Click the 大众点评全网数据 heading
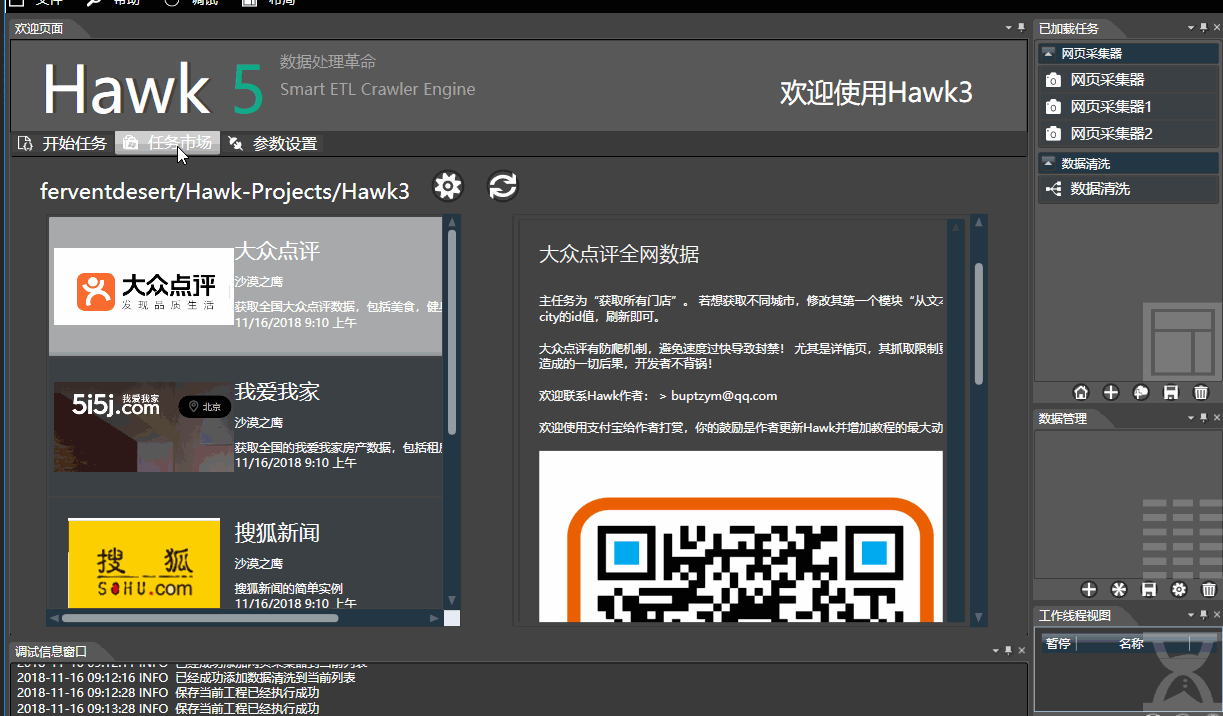 (619, 254)
